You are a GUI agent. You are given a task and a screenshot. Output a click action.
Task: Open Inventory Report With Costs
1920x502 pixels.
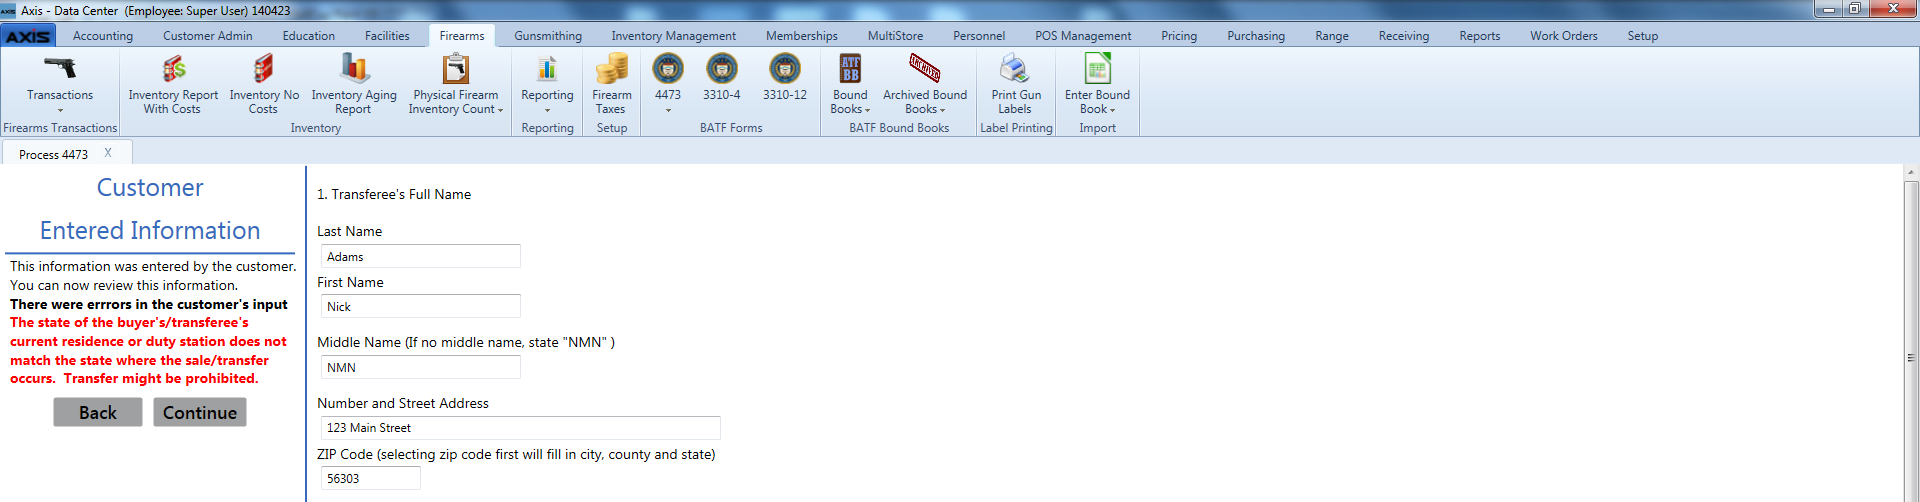pos(173,84)
